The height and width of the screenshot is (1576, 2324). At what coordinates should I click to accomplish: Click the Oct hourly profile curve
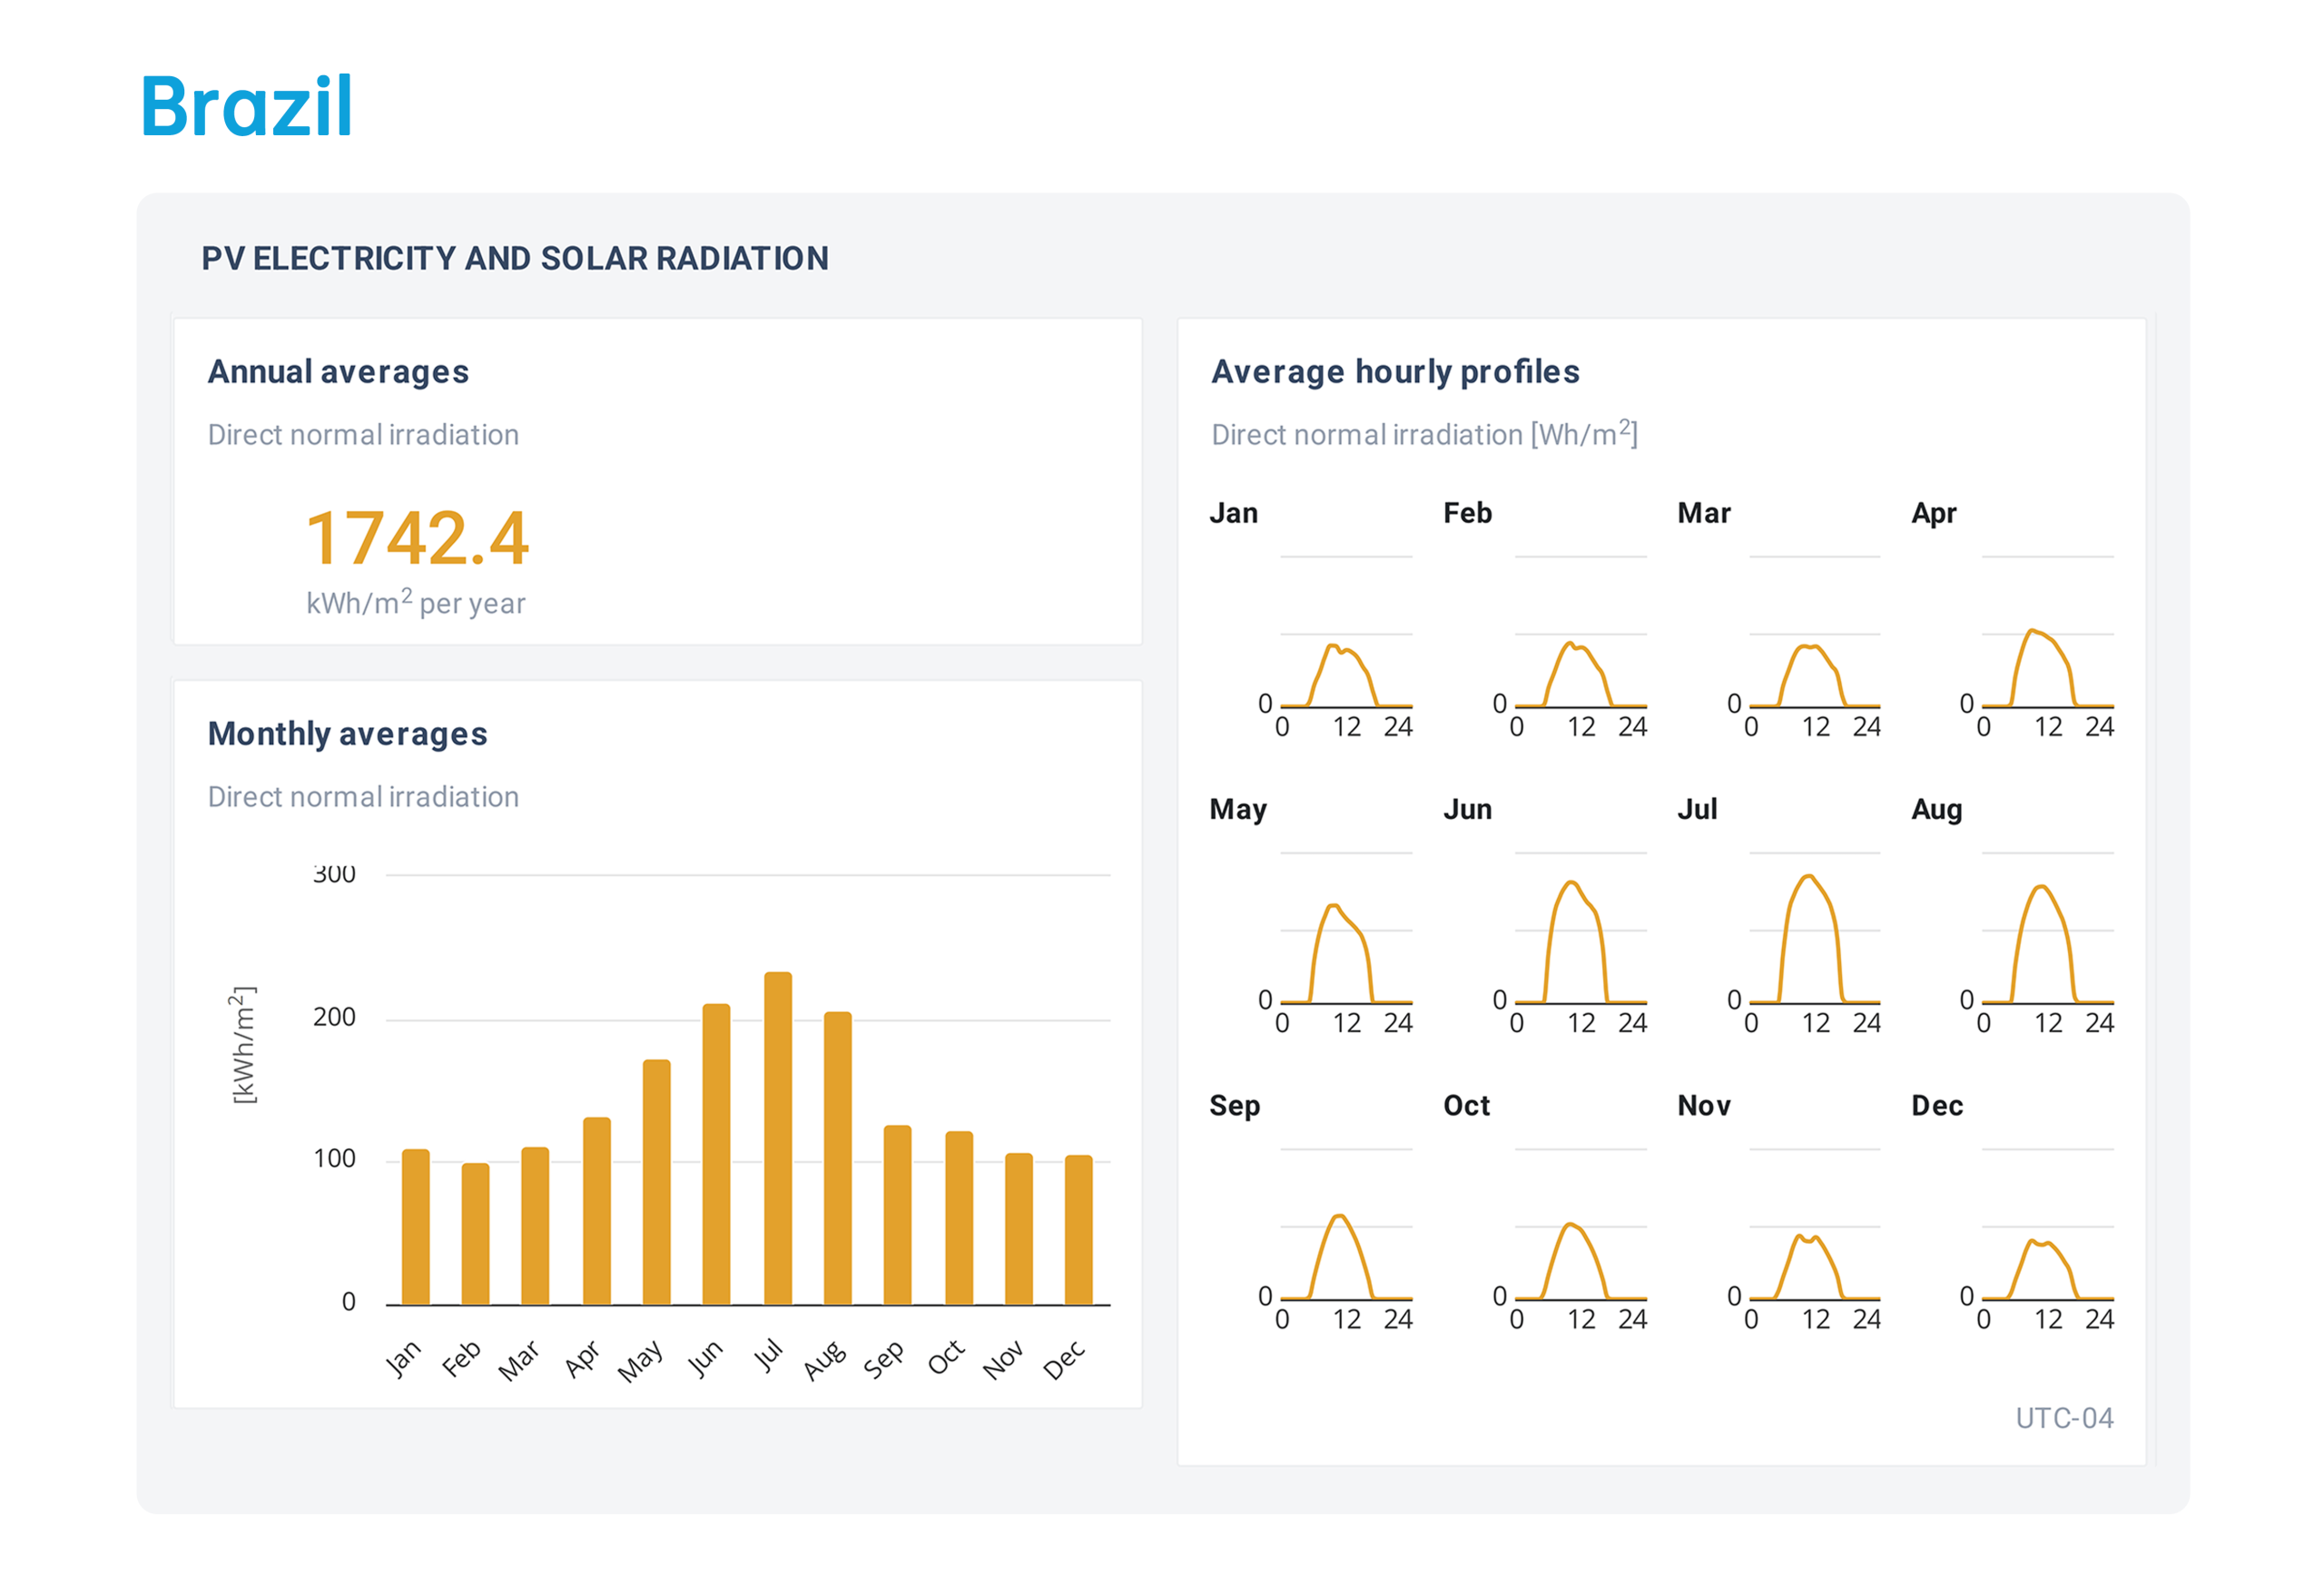(x=1572, y=1226)
